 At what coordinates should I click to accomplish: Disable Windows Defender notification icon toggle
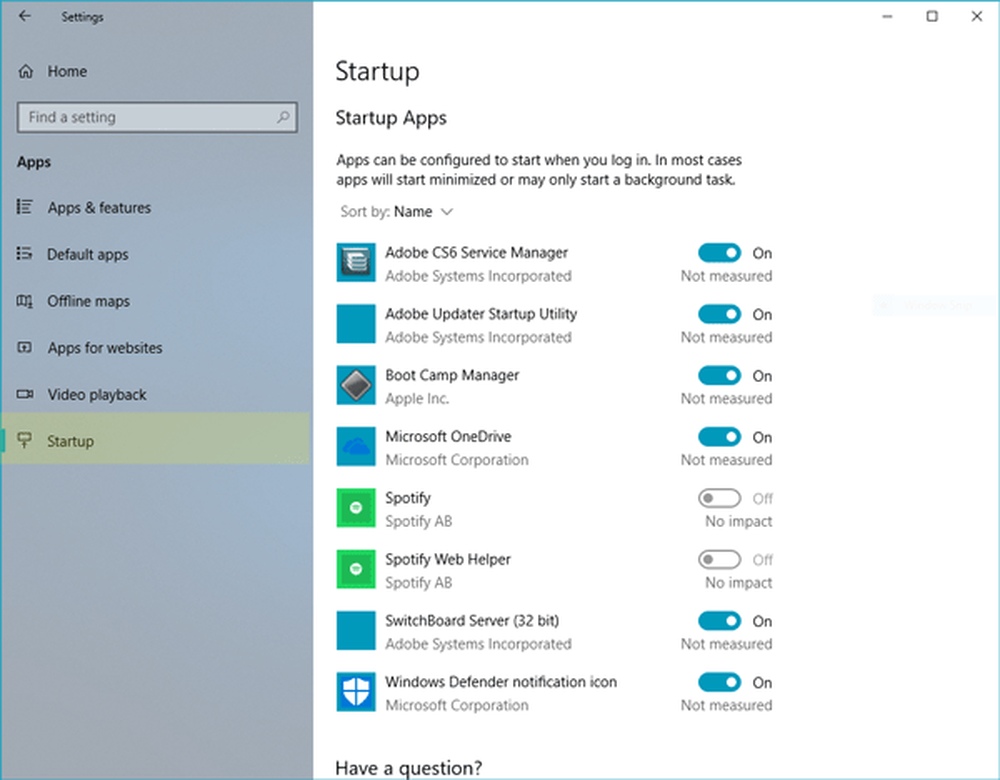click(x=719, y=682)
